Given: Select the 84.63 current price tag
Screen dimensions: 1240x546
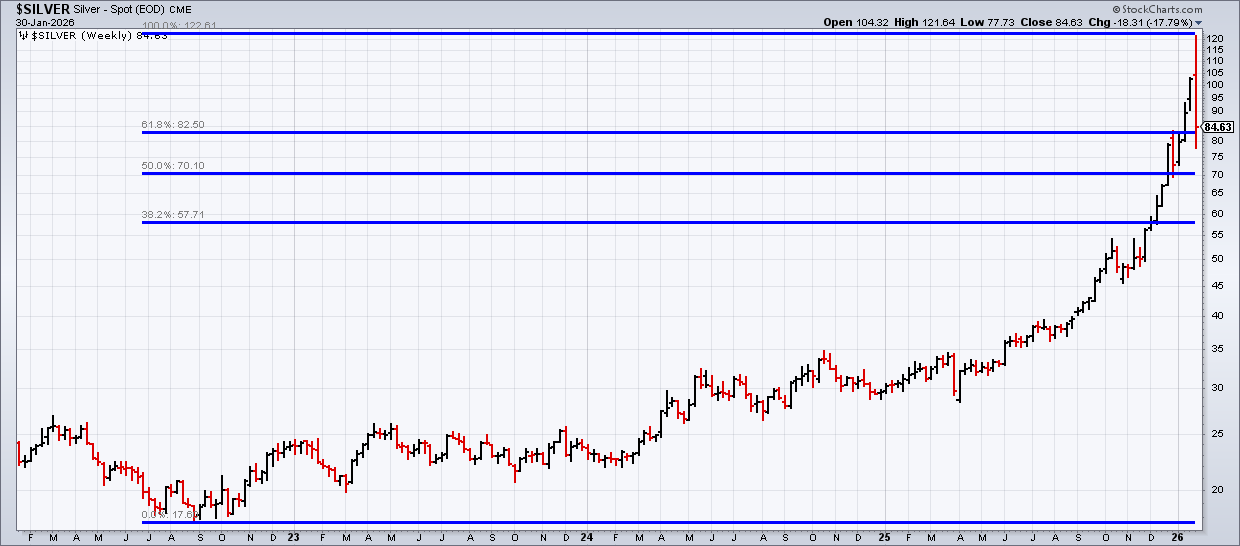Looking at the screenshot, I should (1217, 127).
